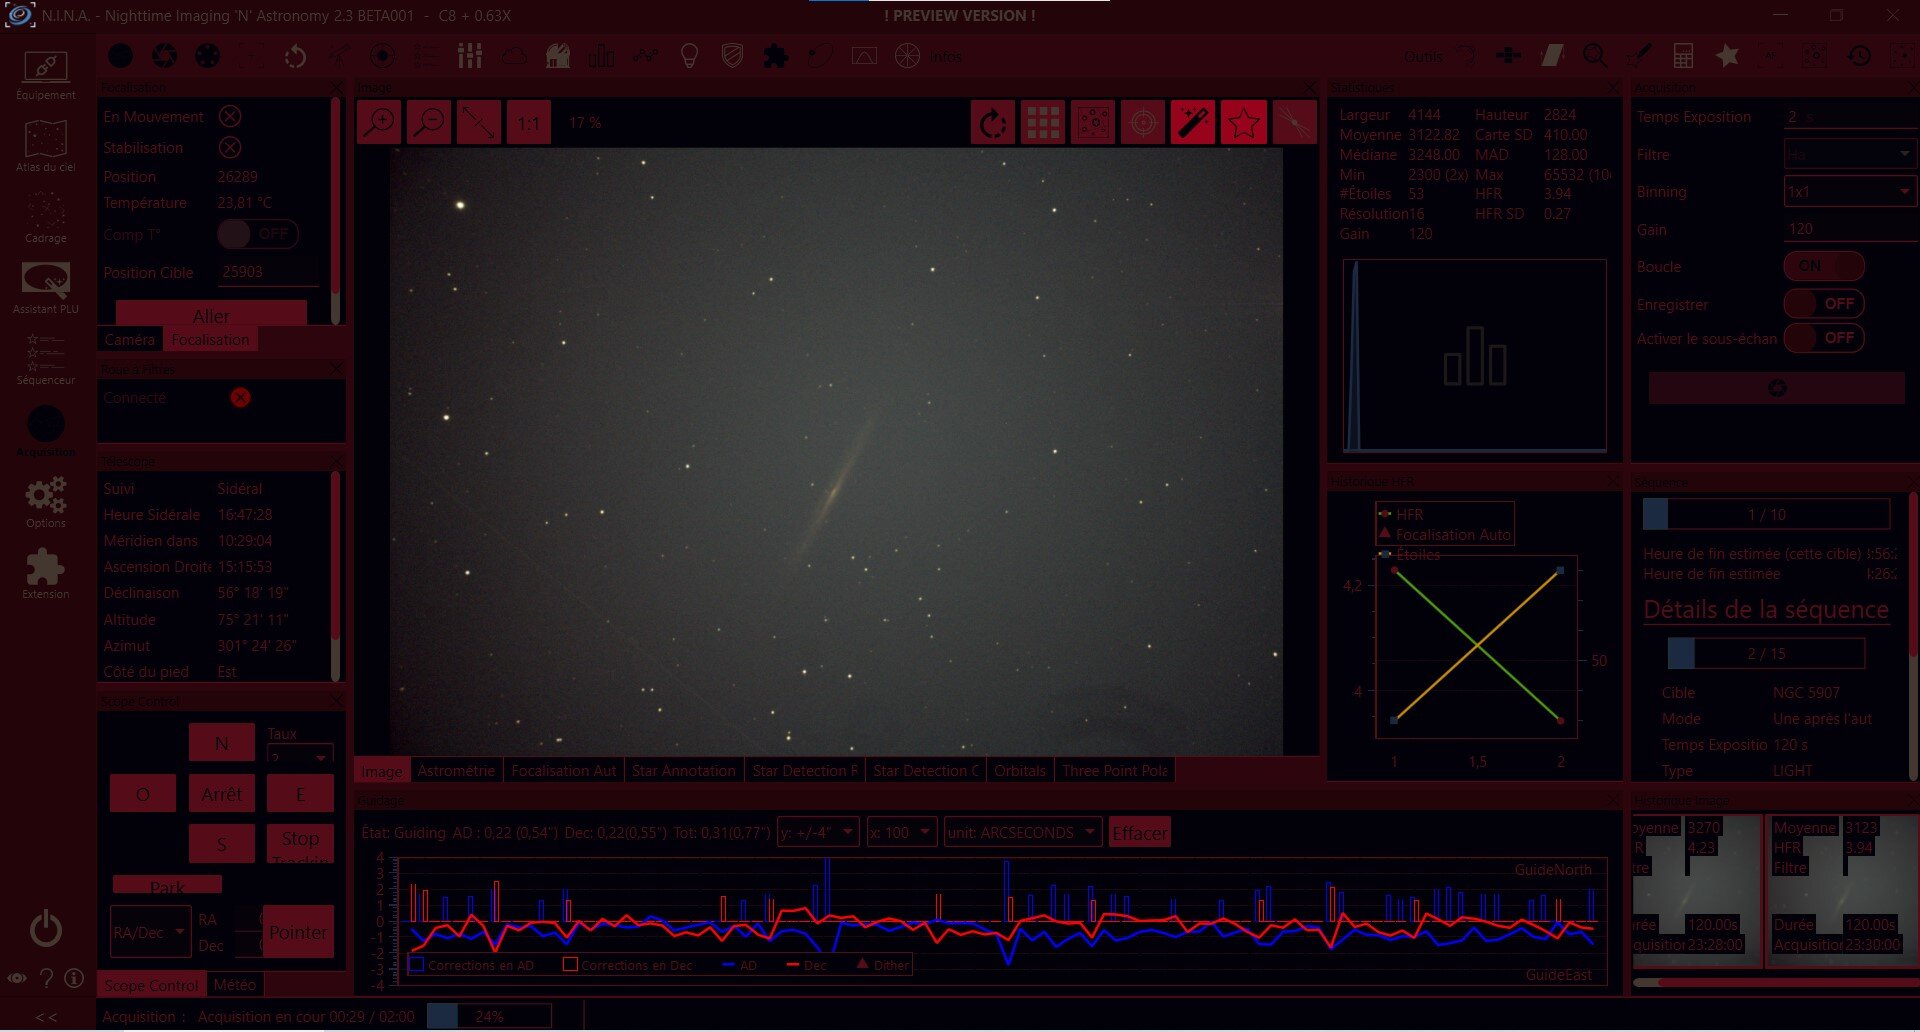
Task: Zoom out of the preview image
Action: click(x=429, y=123)
